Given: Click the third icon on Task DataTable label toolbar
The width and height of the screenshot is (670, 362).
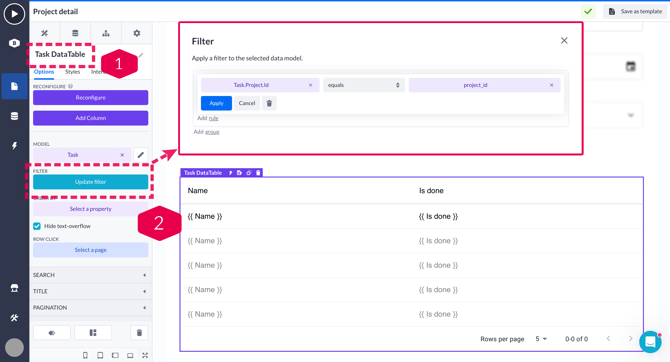Looking at the screenshot, I should click(x=249, y=173).
